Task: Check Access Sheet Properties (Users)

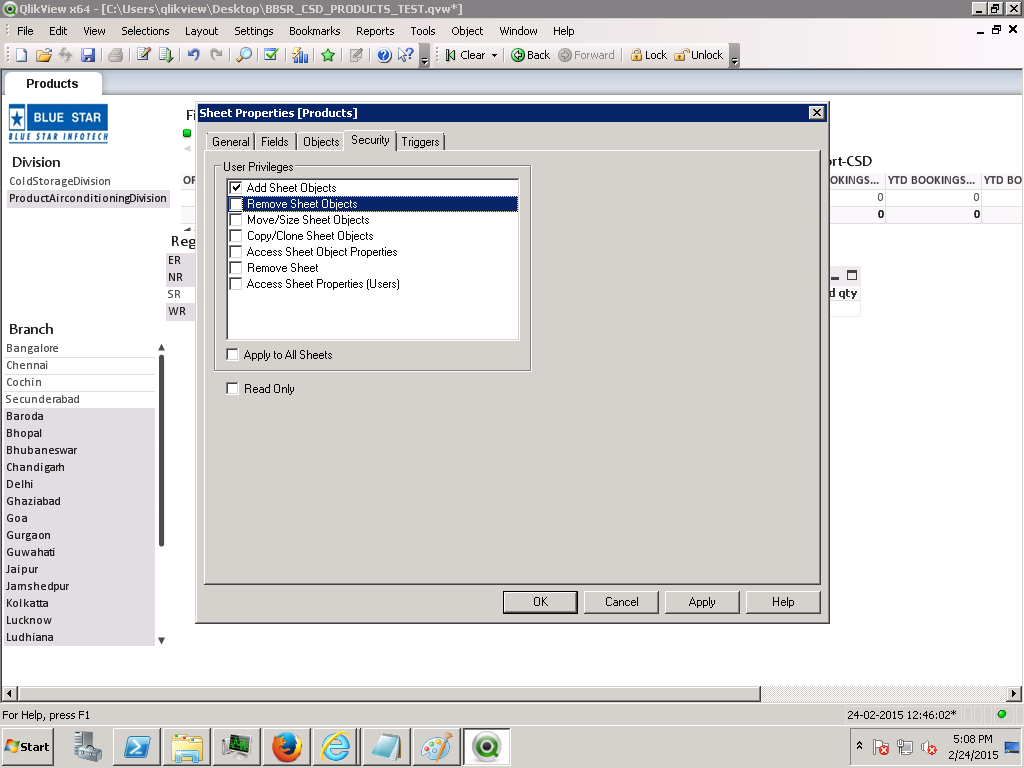Action: 236,284
